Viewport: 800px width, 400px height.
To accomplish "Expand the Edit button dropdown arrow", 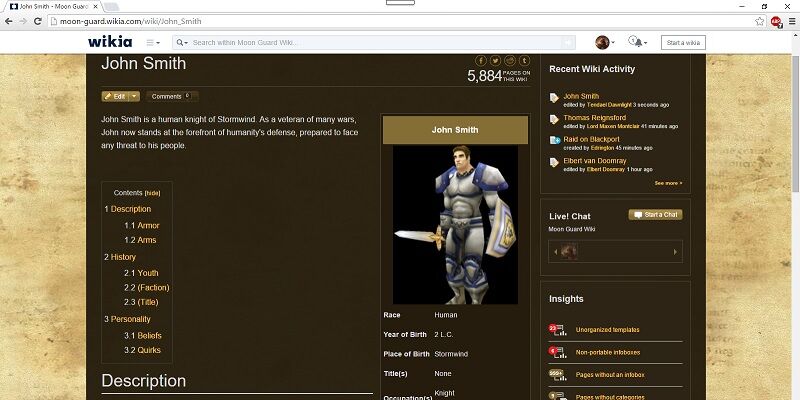I will 134,96.
